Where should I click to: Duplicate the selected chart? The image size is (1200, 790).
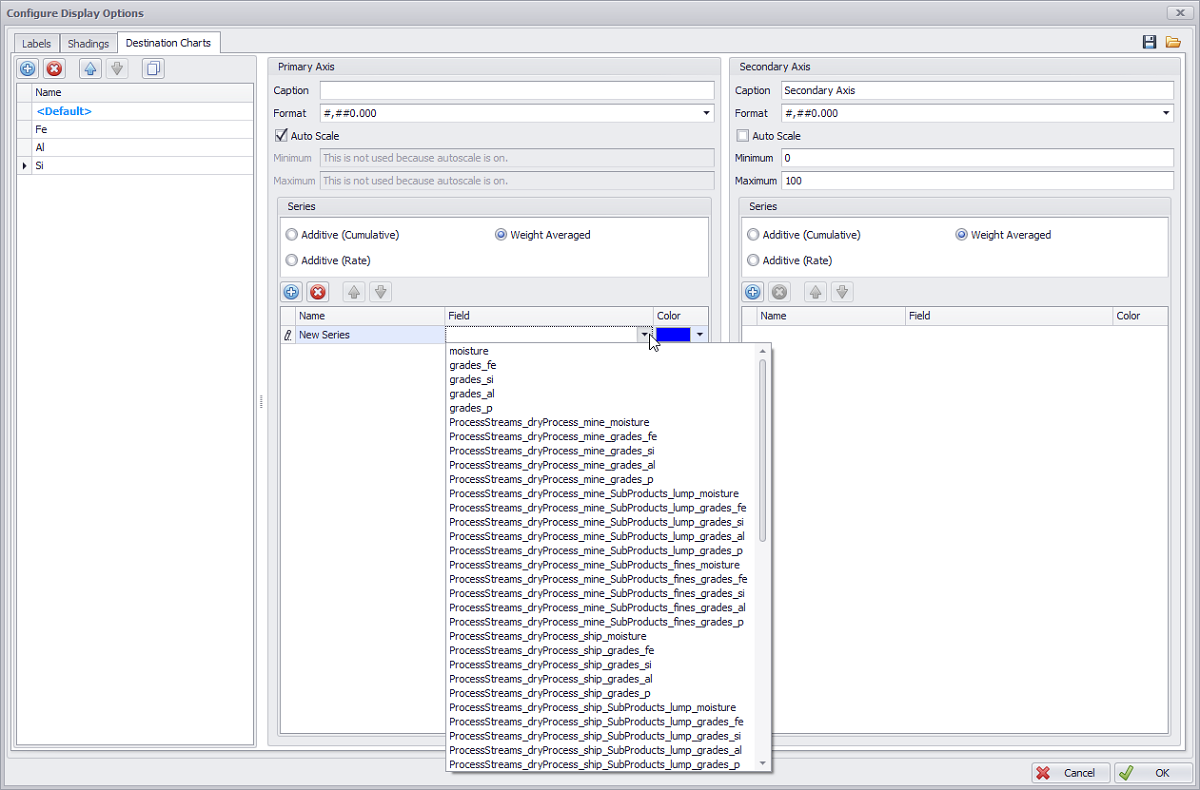(x=153, y=69)
